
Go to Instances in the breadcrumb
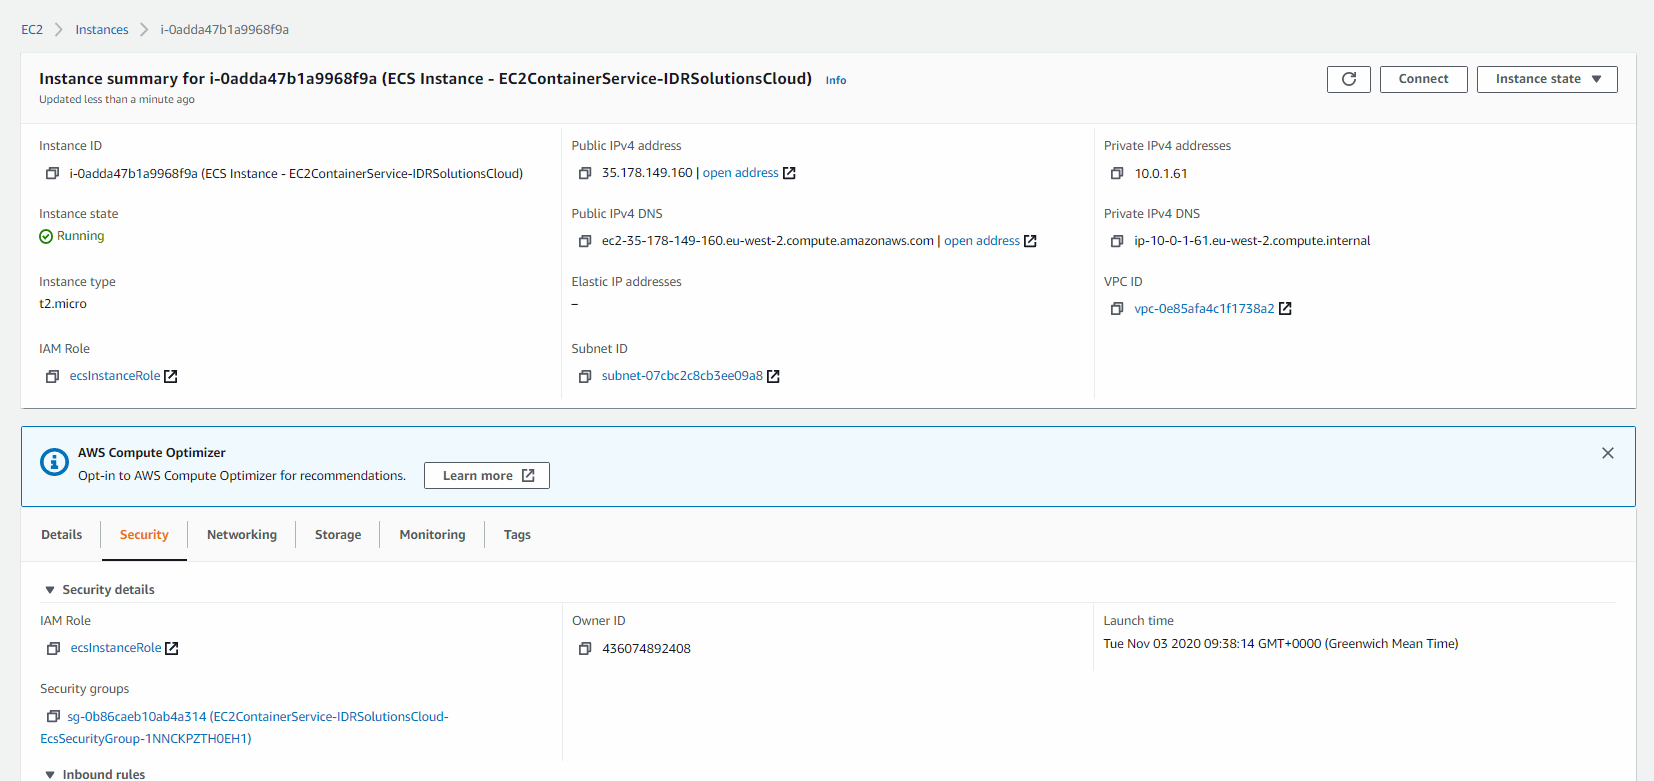[102, 30]
